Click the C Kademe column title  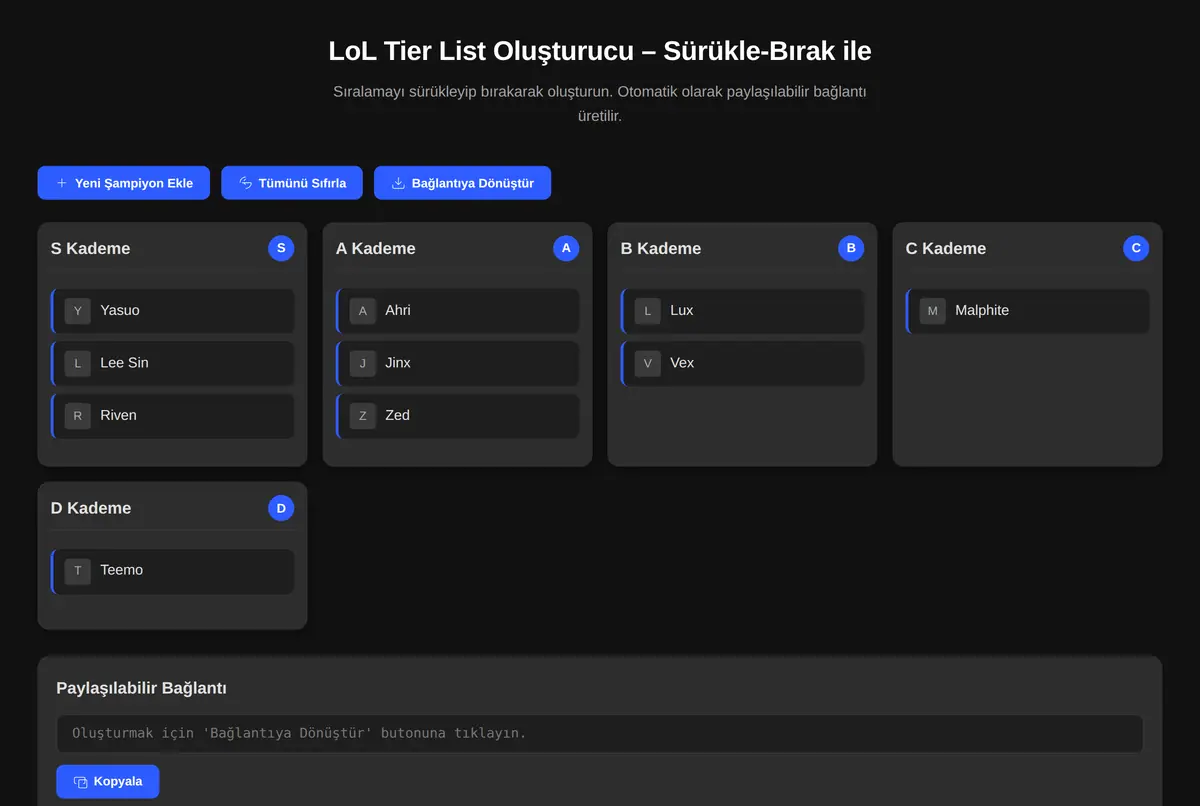pos(946,248)
